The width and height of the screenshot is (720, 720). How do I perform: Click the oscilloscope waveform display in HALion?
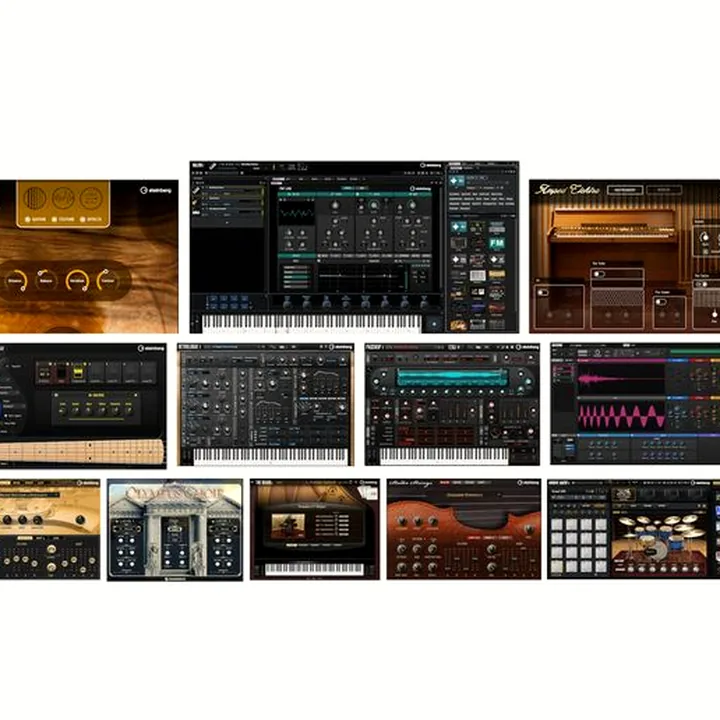pyautogui.click(x=297, y=213)
